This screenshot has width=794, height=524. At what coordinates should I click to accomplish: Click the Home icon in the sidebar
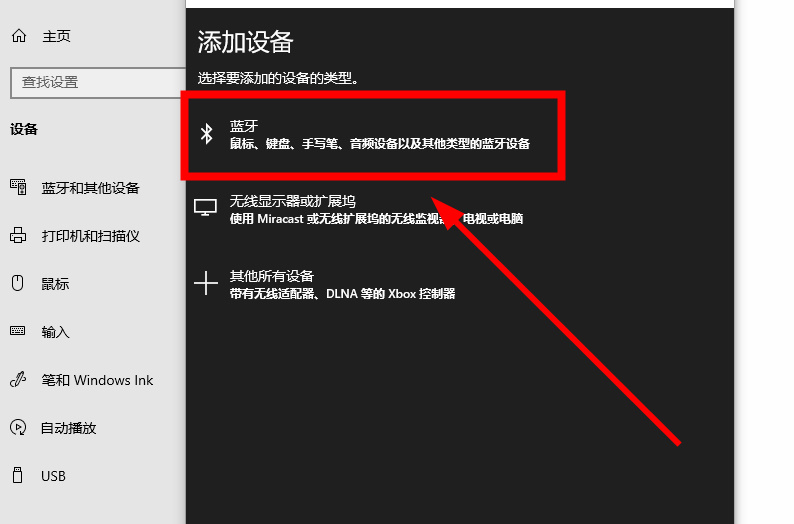tap(18, 36)
